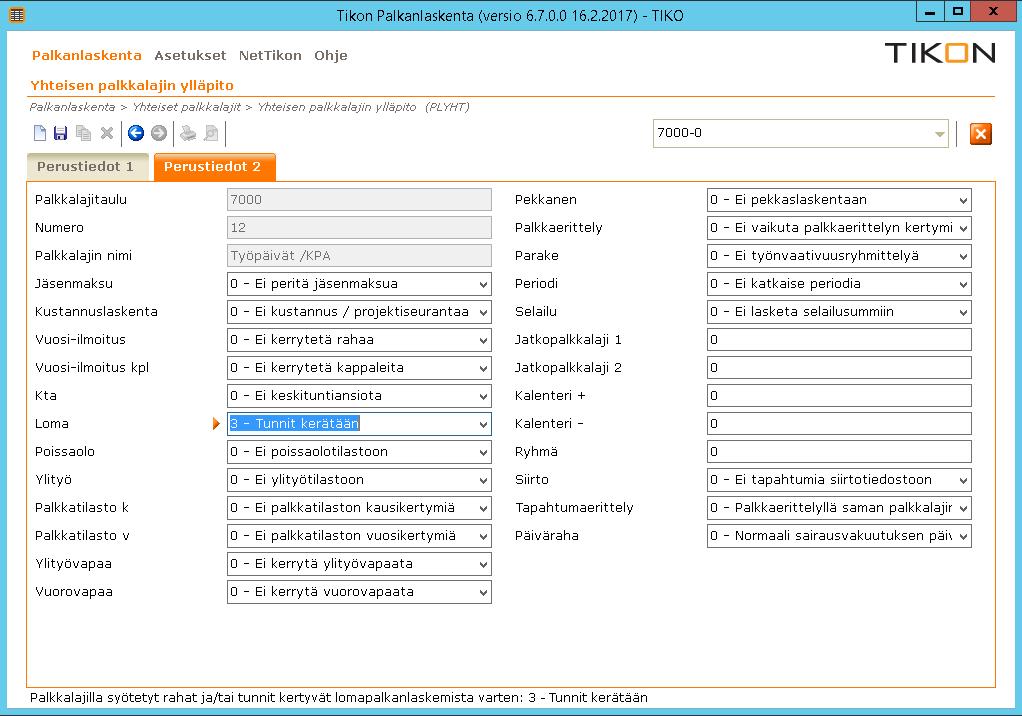Click the Jatkopalkkalaji 1 input field
The width and height of the screenshot is (1022, 716).
pos(839,340)
